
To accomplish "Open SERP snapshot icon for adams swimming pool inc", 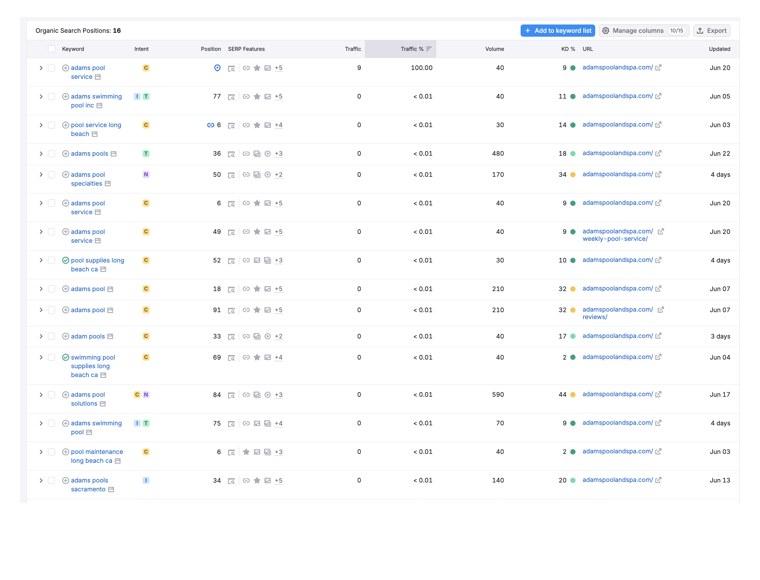I will point(232,97).
